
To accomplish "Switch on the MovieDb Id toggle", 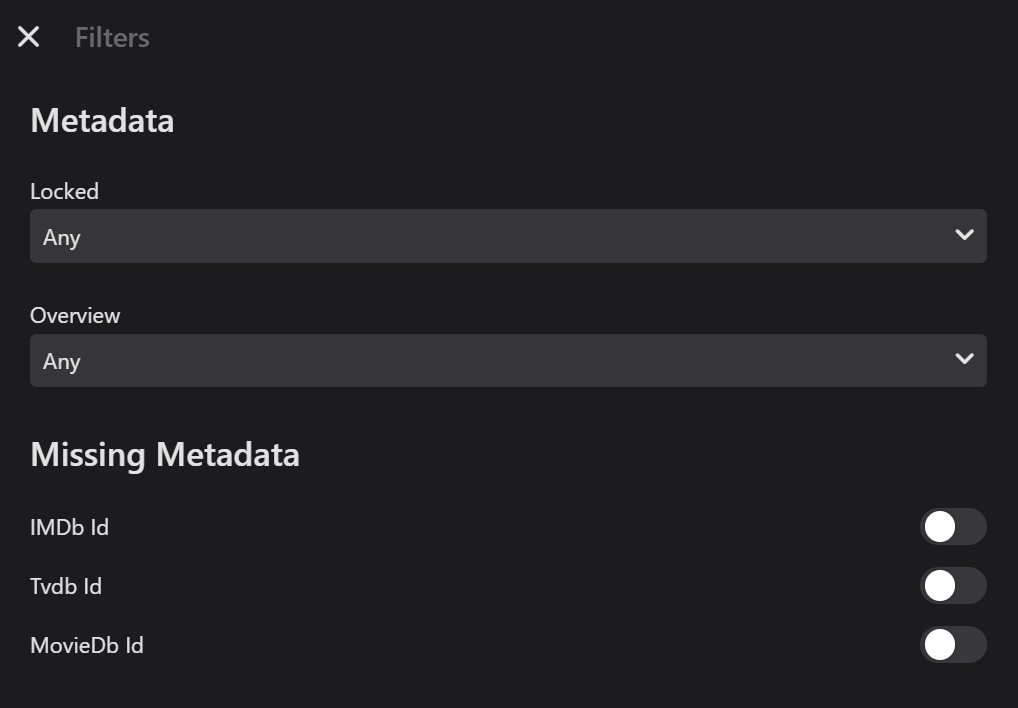I will 953,645.
